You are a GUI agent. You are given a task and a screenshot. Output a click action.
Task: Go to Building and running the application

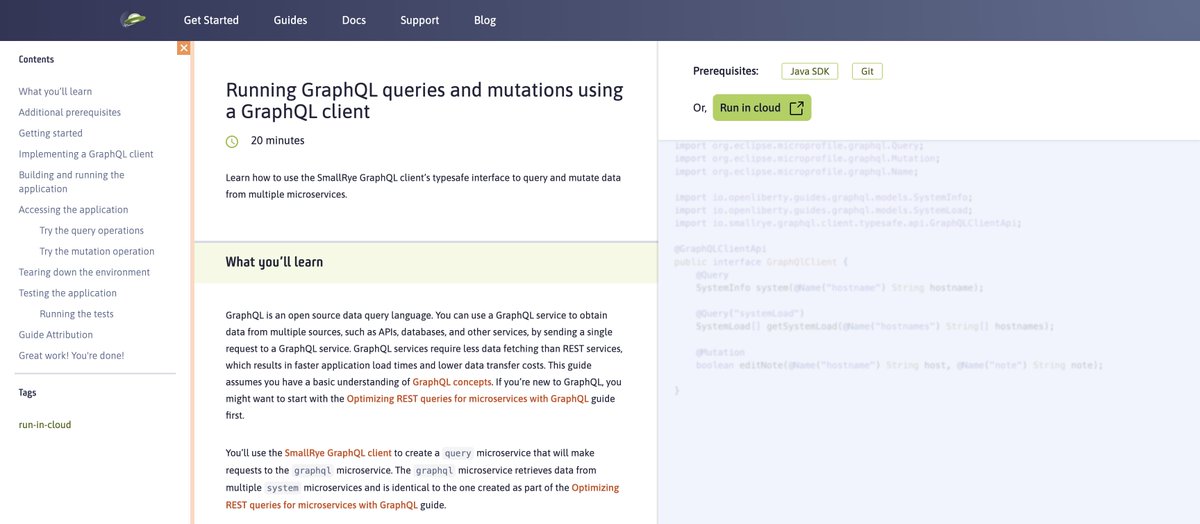72,181
